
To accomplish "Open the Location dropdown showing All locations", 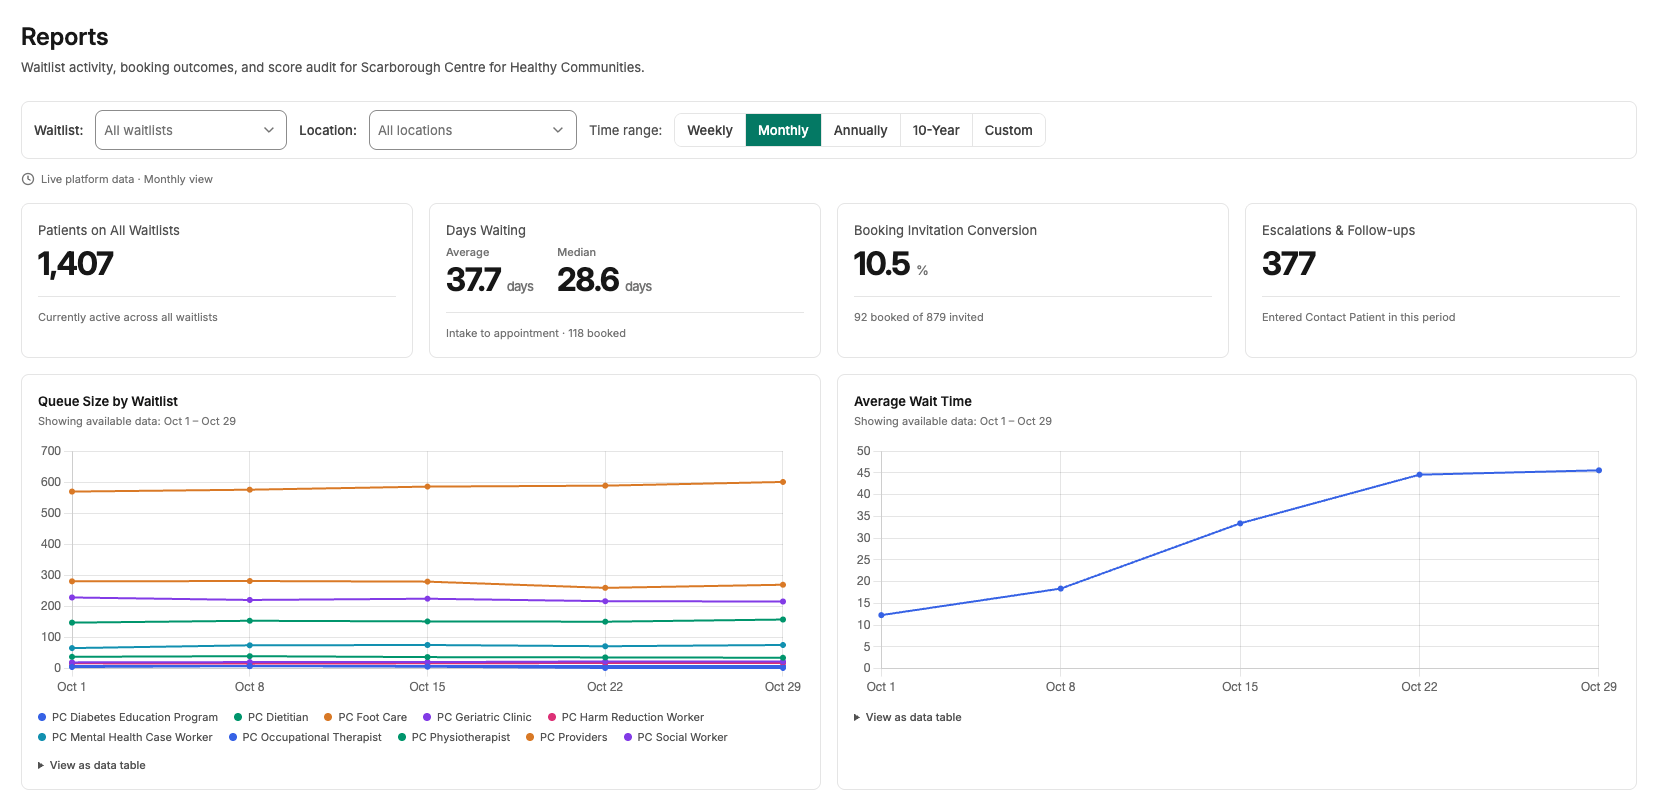I will click(x=473, y=130).
